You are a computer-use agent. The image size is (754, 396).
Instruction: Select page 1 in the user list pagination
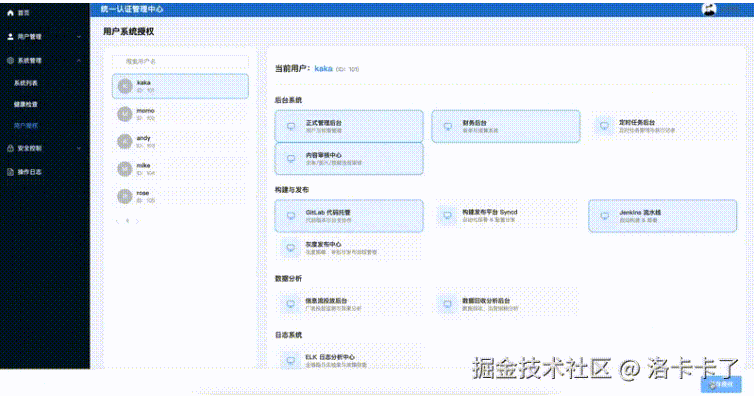click(127, 221)
